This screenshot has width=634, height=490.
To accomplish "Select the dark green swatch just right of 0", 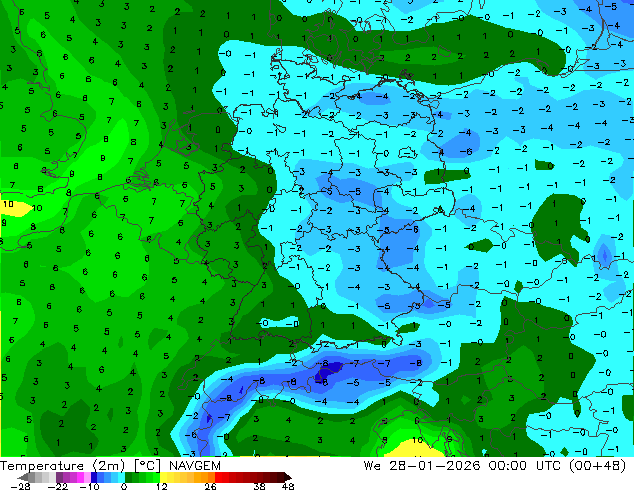I will [x=129, y=477].
